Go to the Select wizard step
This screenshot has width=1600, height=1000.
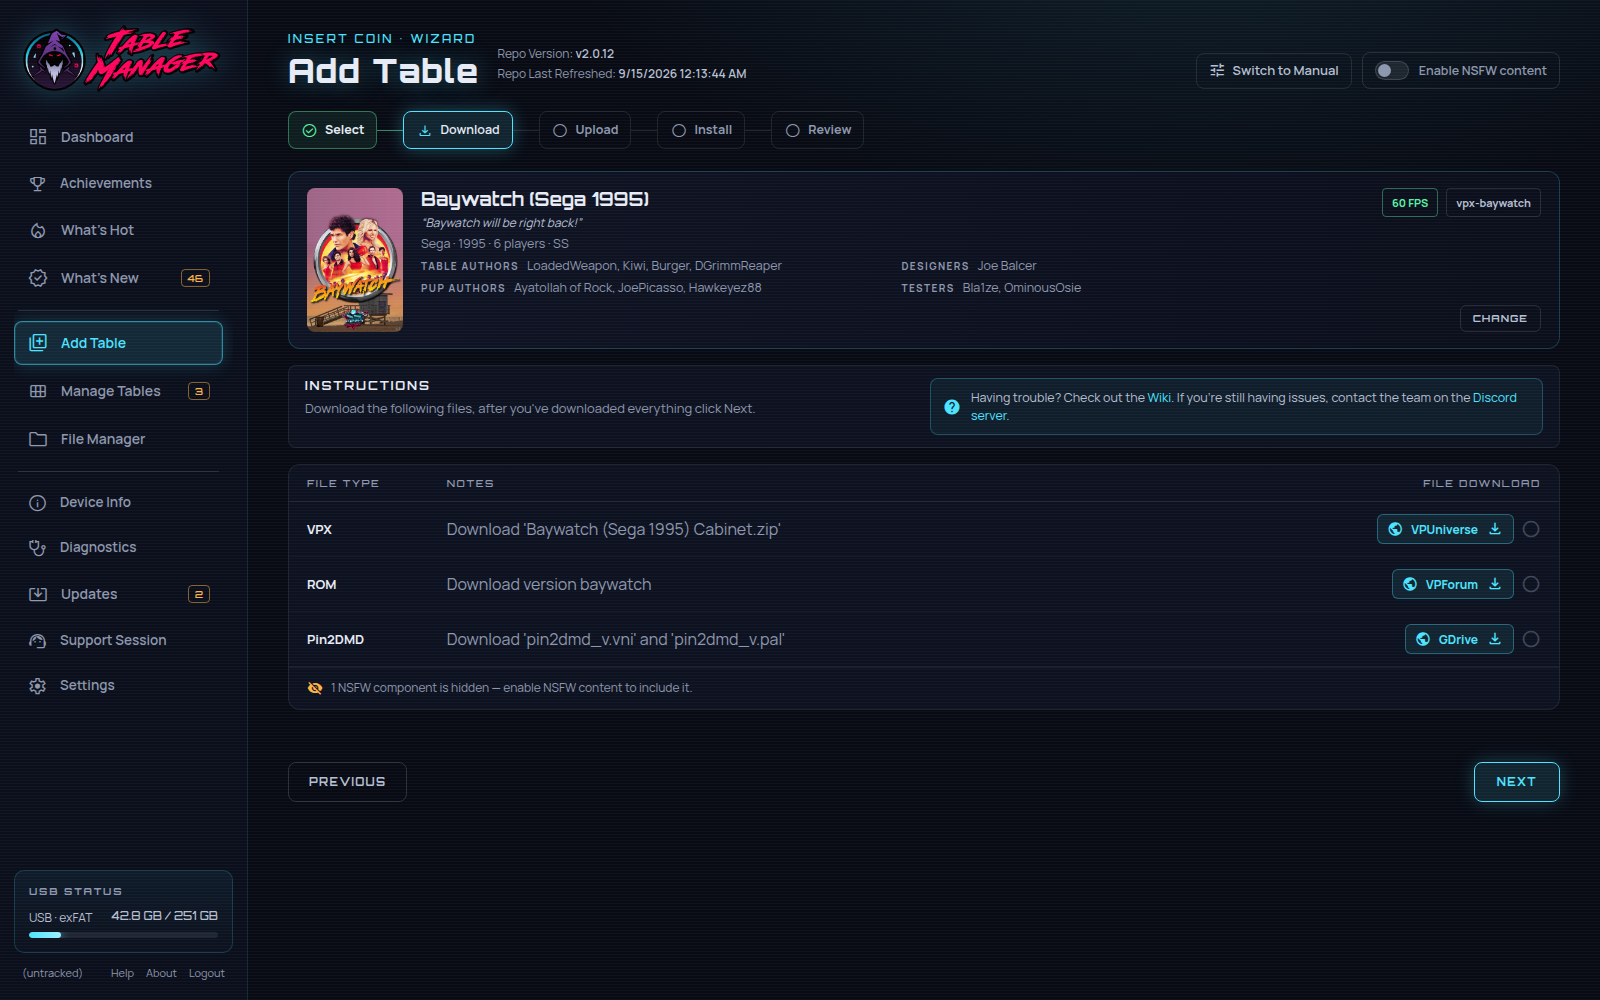[x=333, y=130]
